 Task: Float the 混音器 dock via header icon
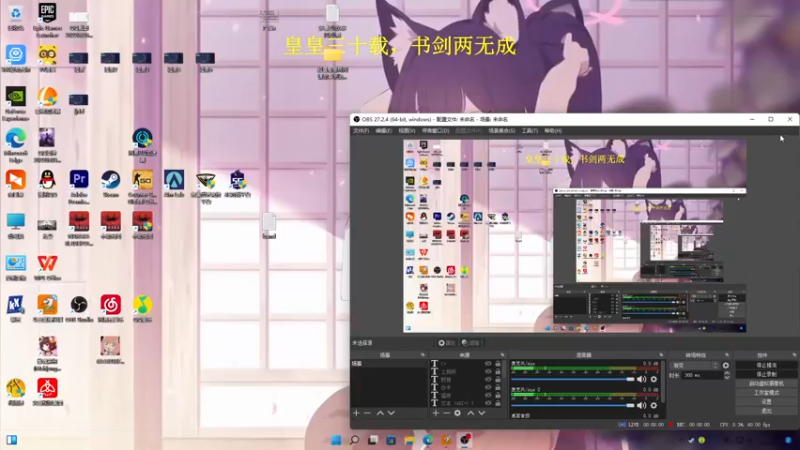(661, 355)
